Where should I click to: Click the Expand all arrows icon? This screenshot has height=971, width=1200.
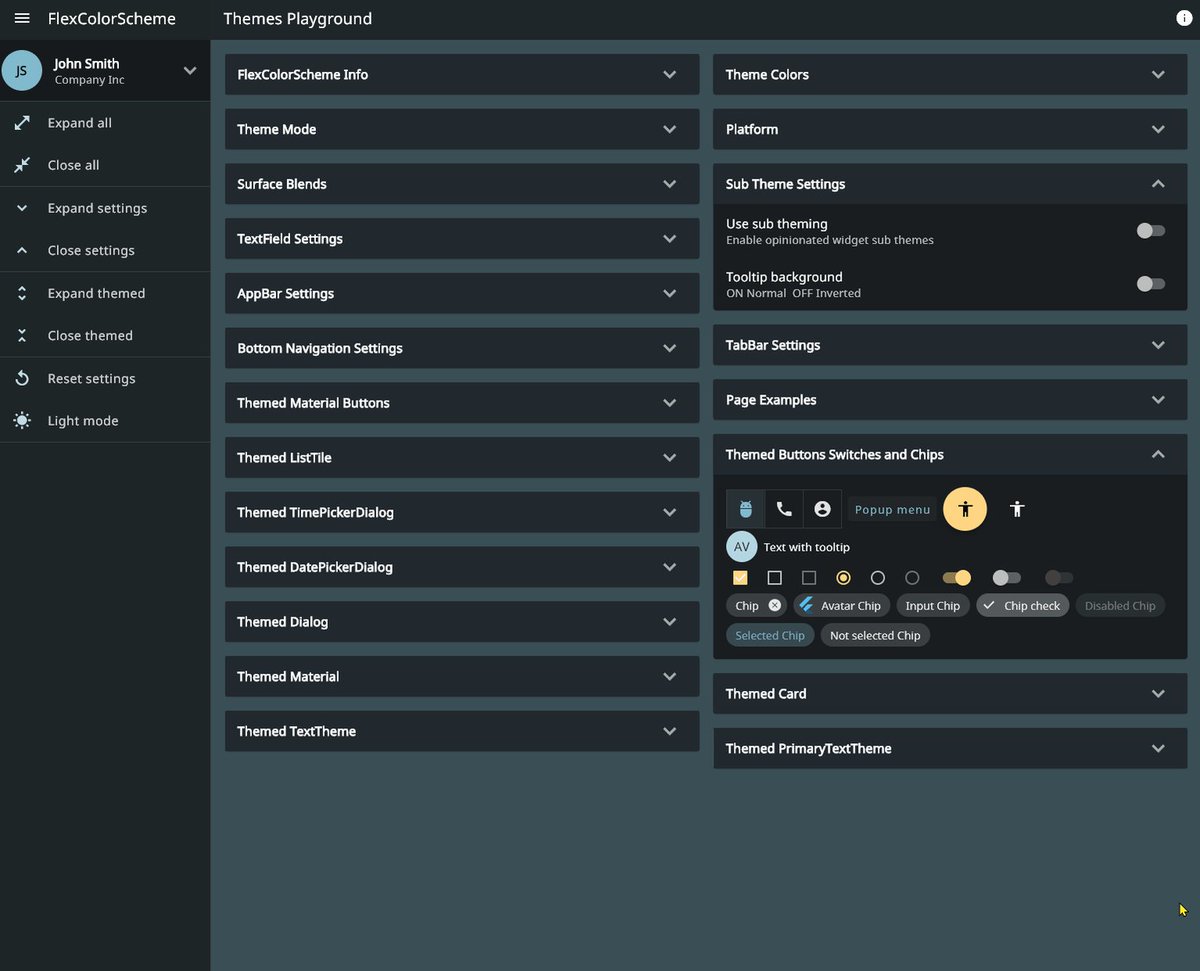(22, 123)
